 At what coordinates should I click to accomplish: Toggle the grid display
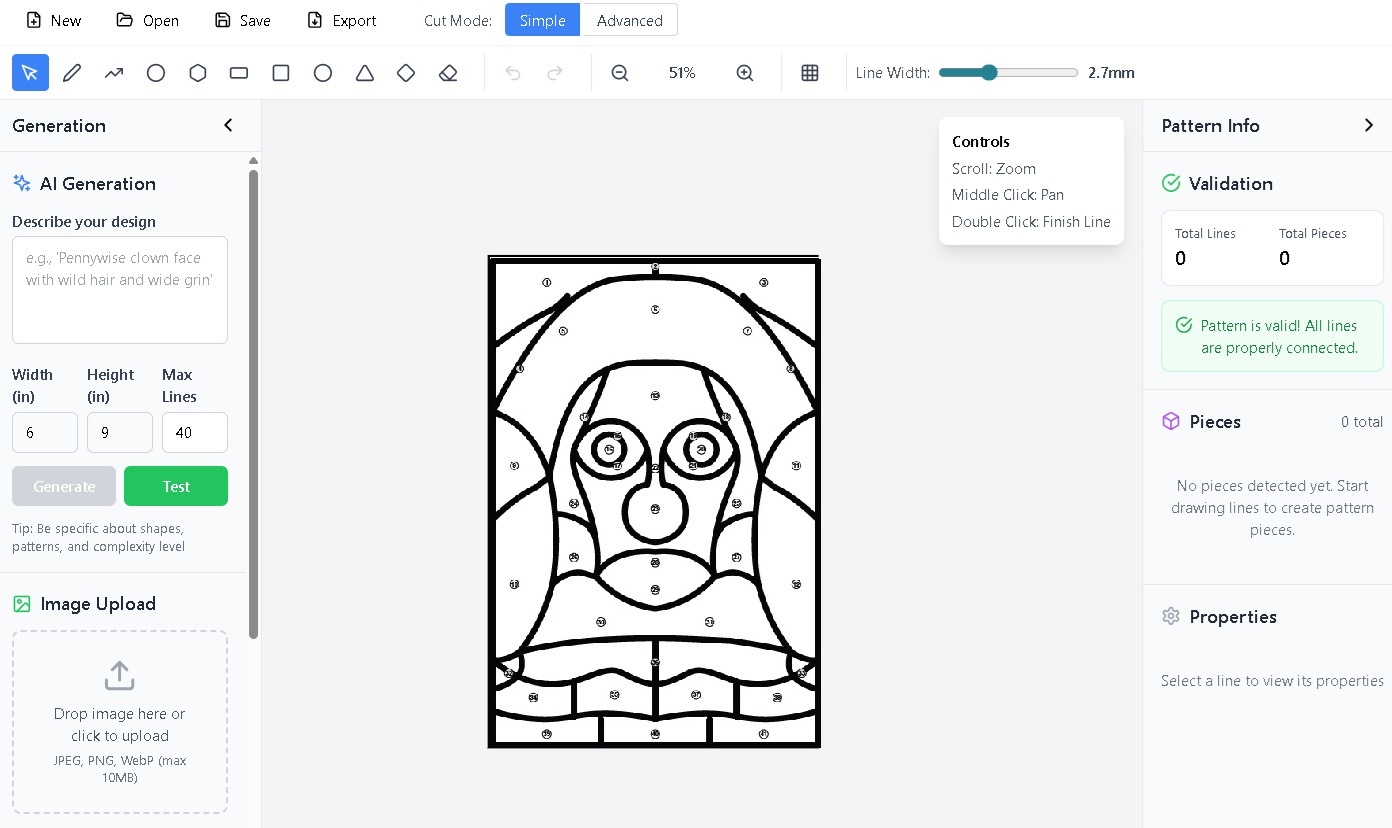point(810,73)
